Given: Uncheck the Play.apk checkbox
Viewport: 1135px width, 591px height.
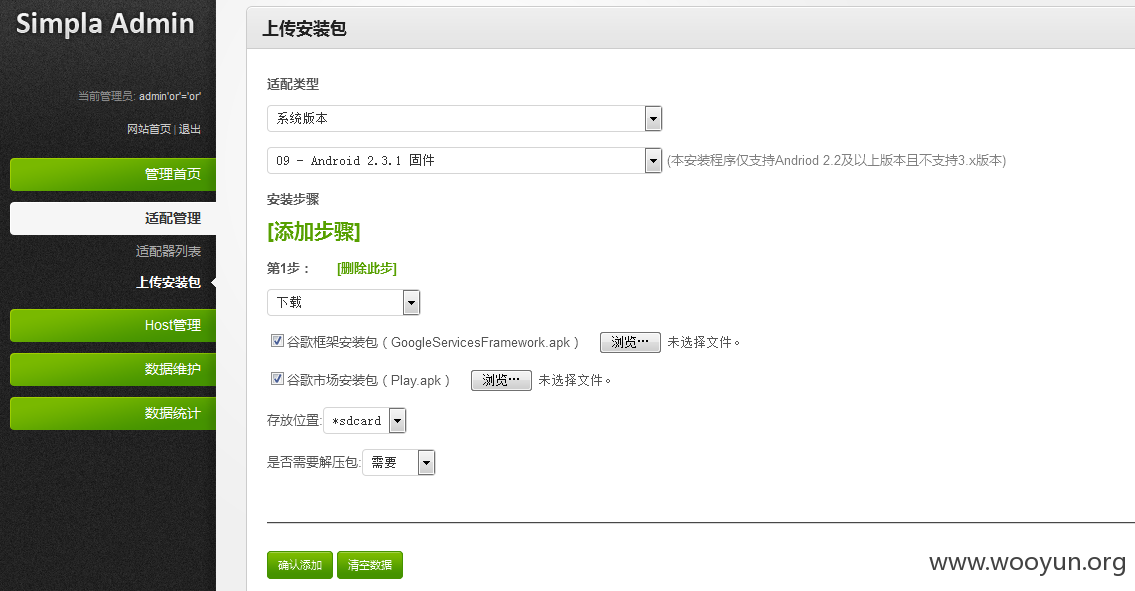Looking at the screenshot, I should point(277,378).
